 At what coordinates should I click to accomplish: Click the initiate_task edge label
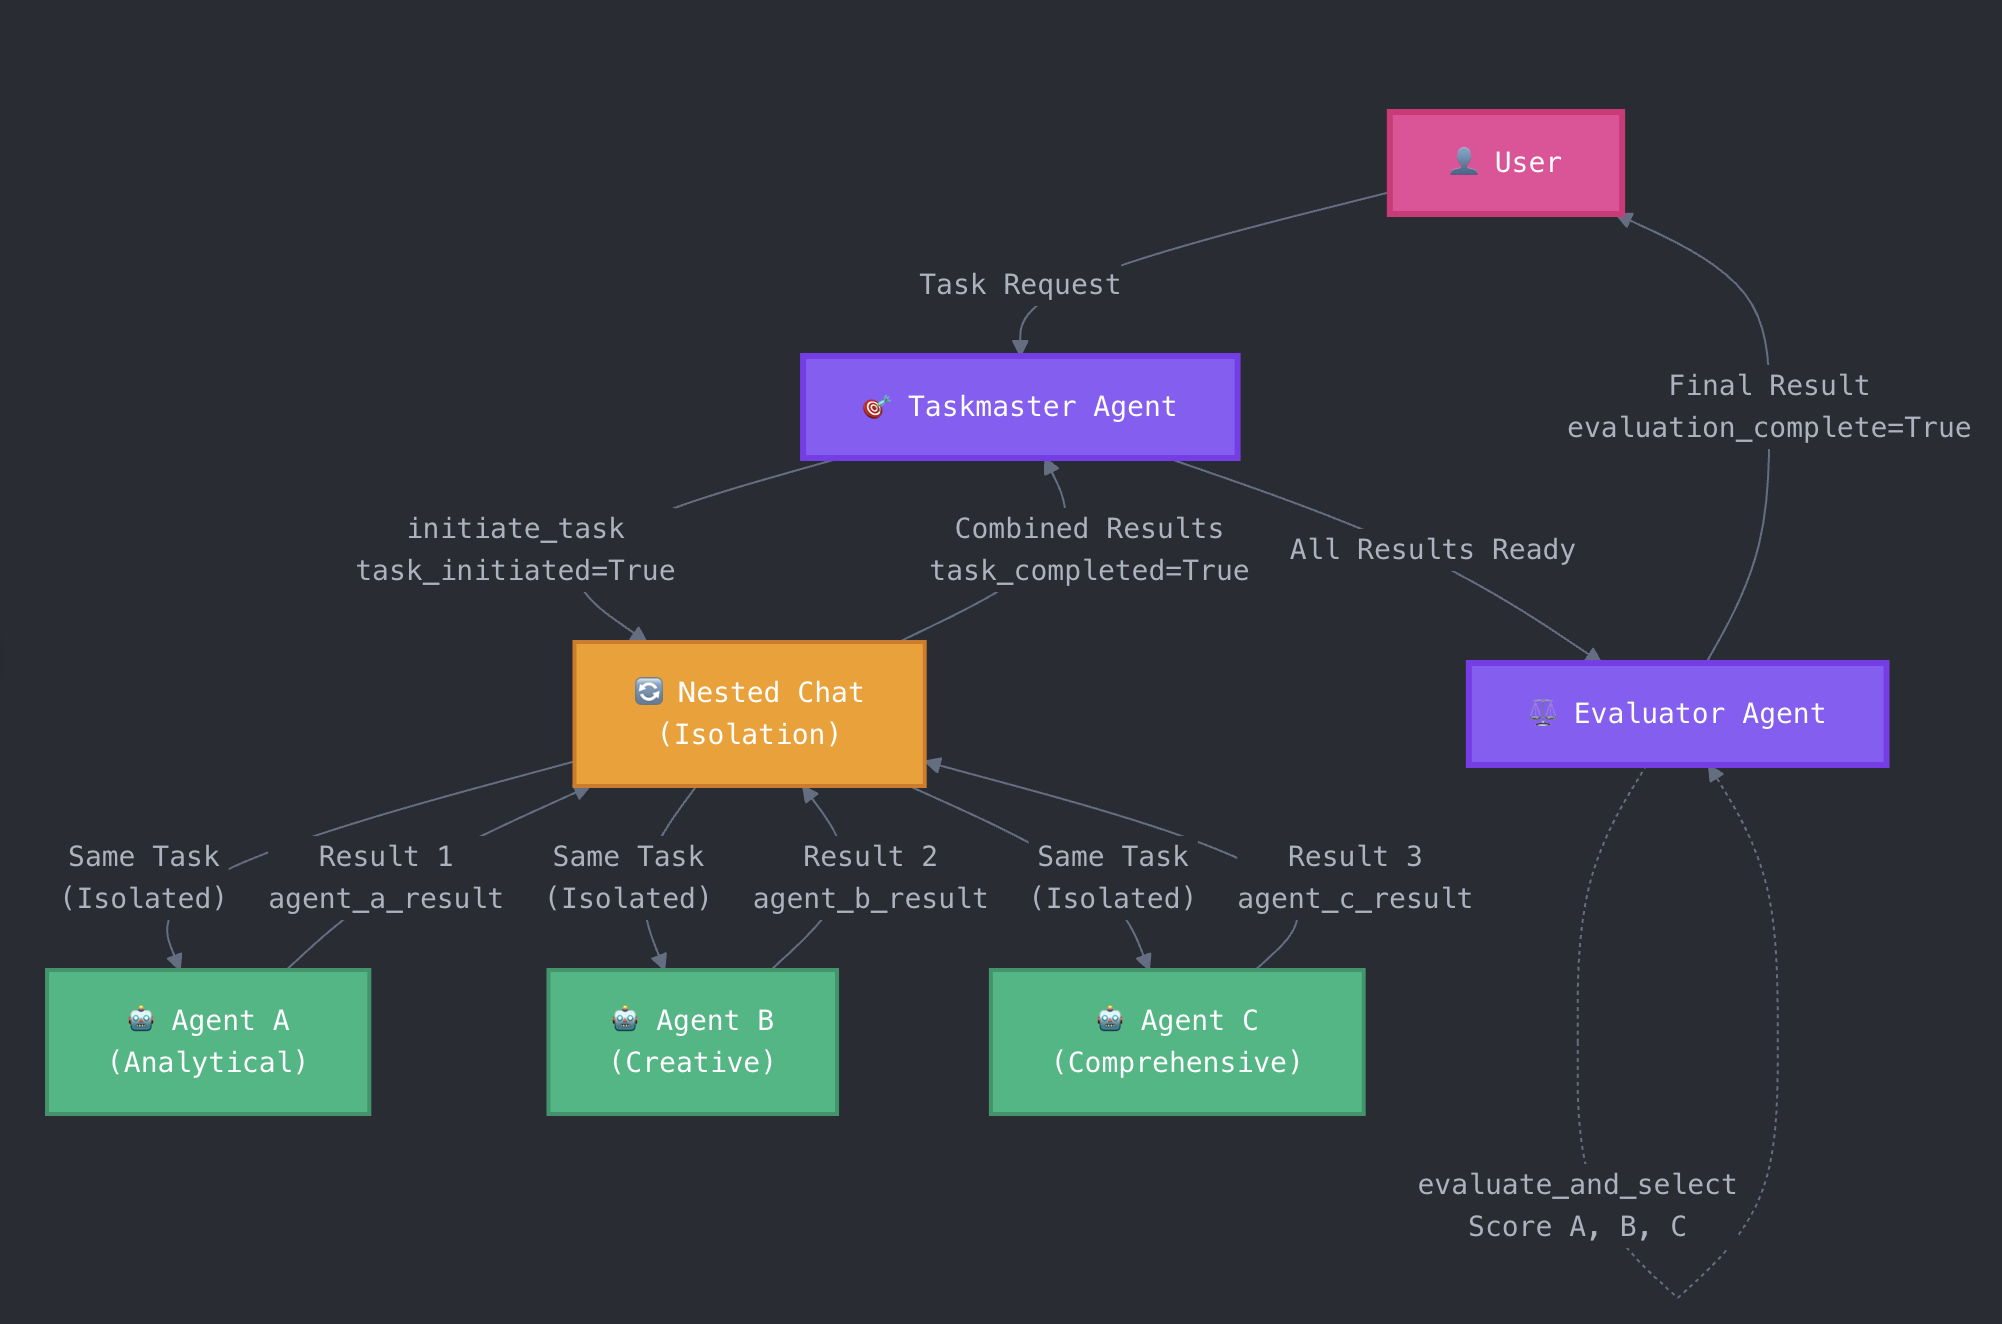pos(515,549)
